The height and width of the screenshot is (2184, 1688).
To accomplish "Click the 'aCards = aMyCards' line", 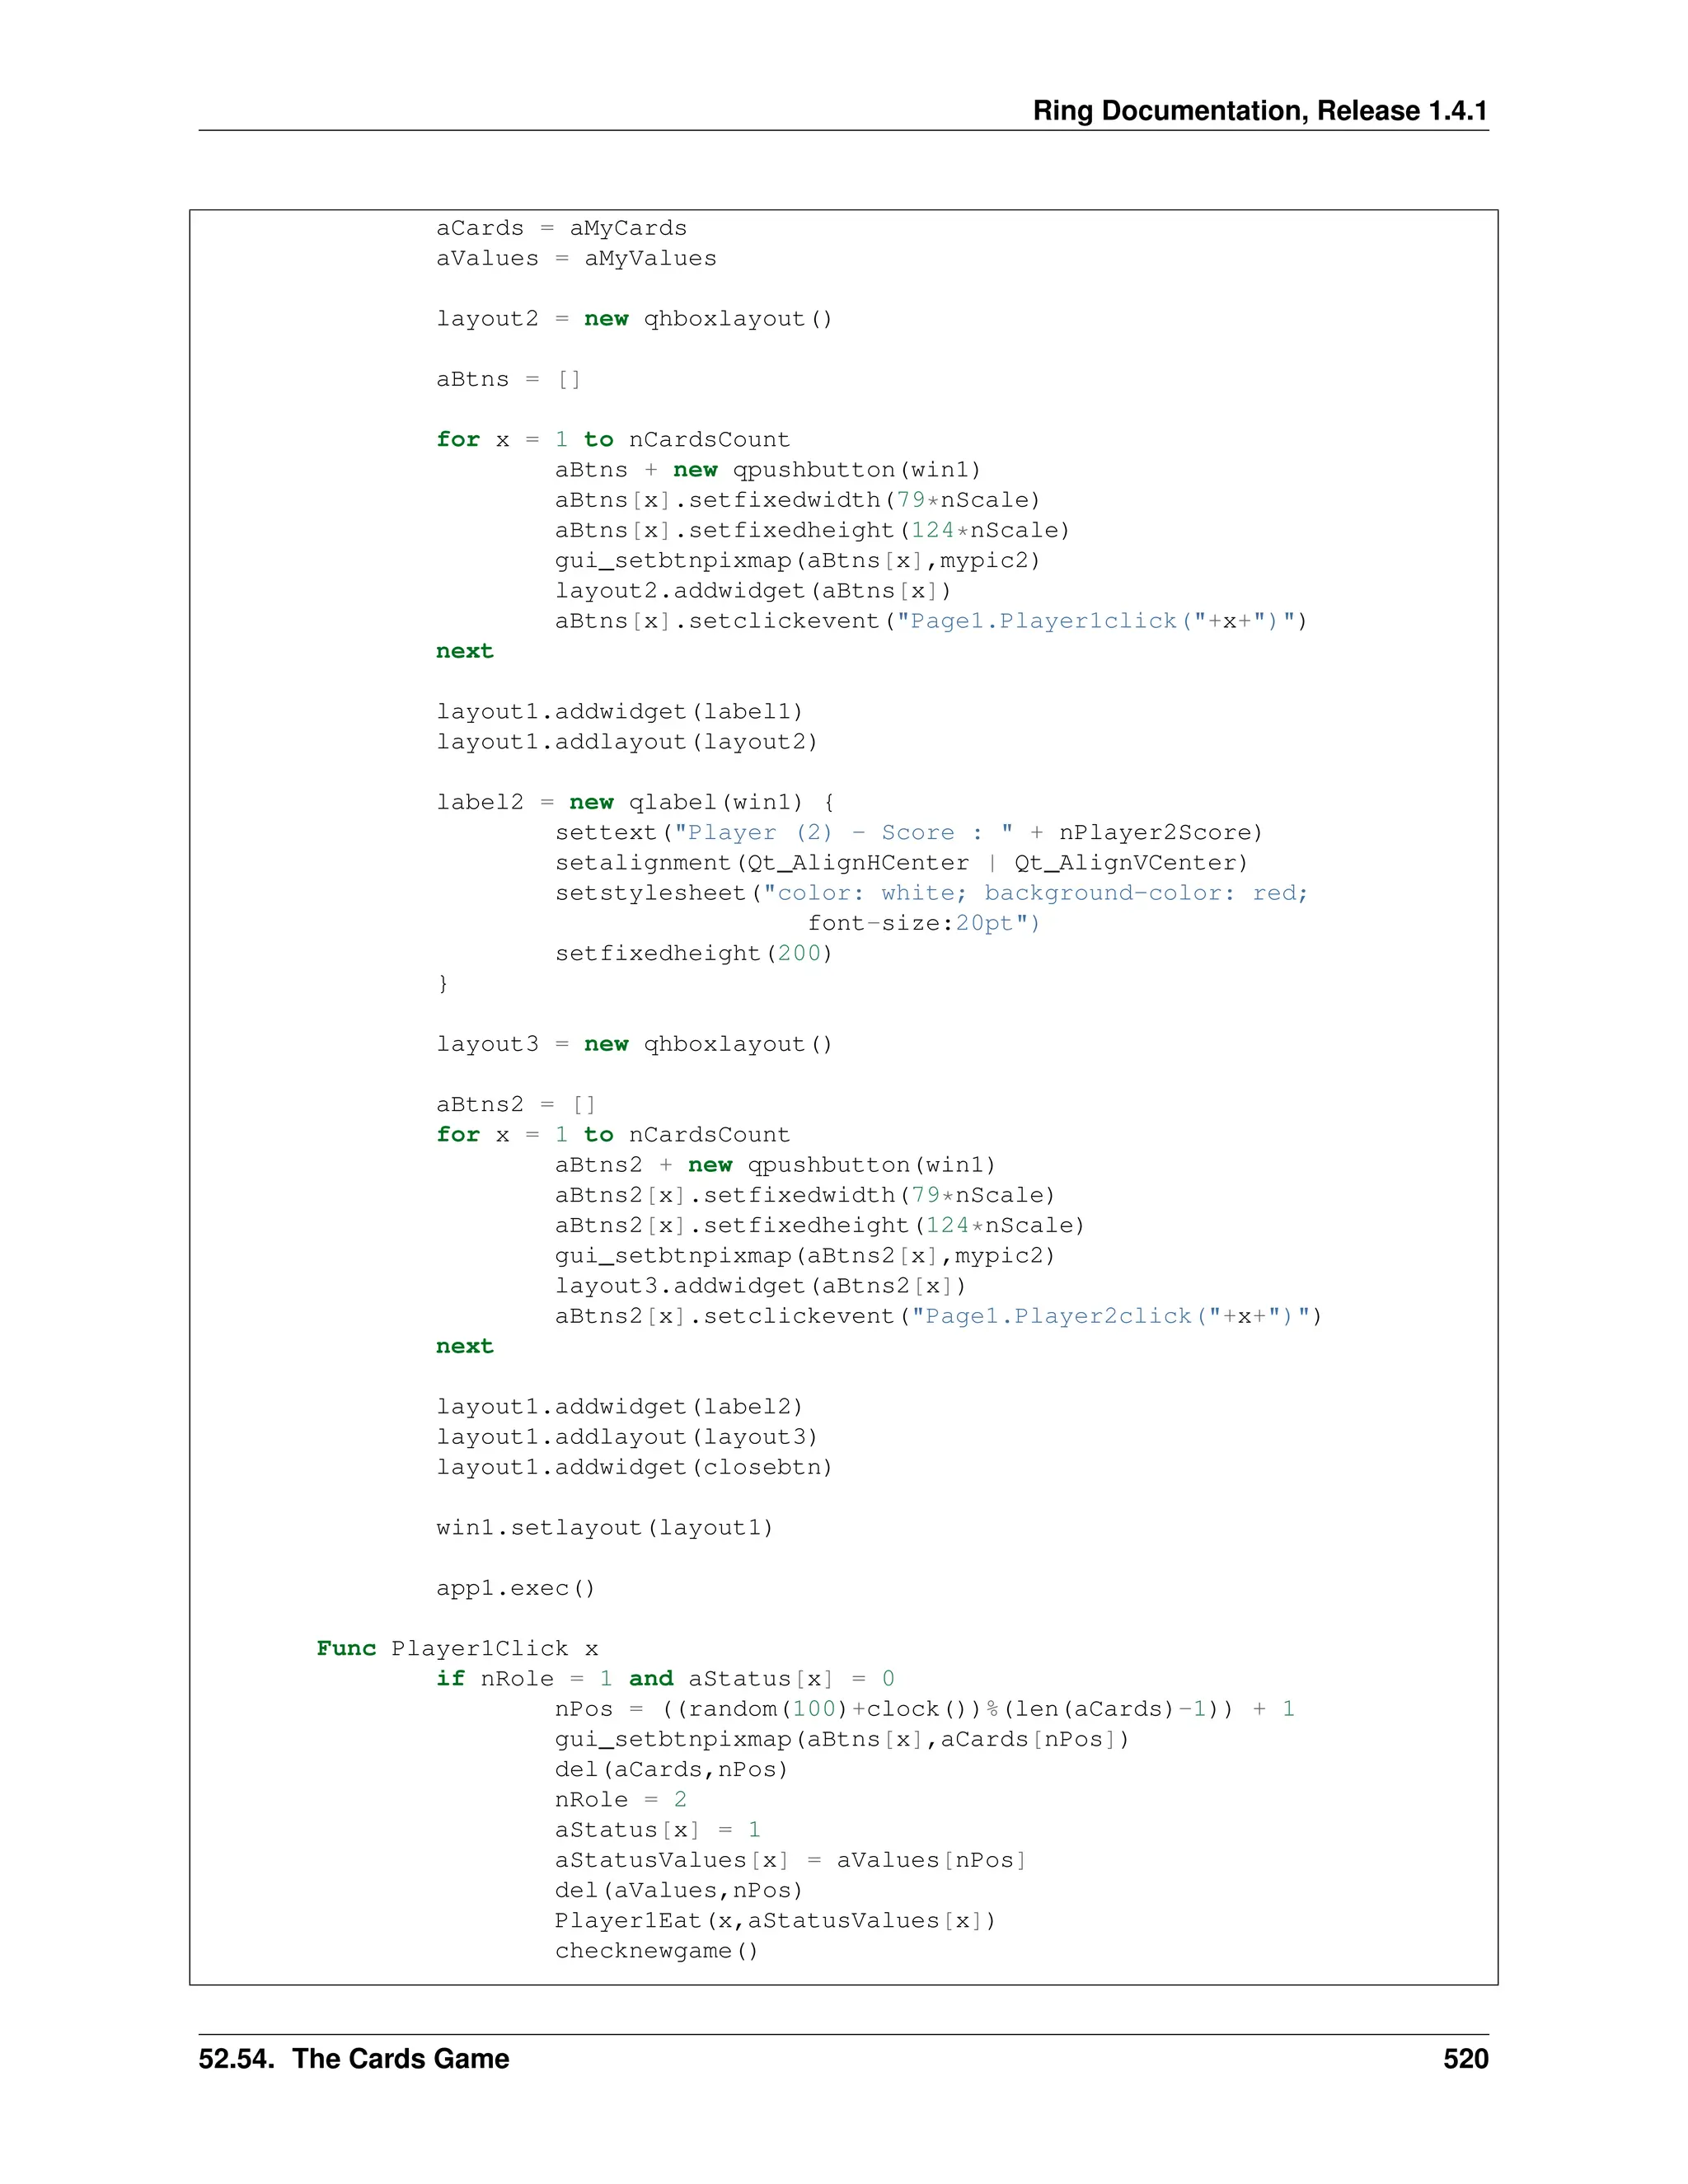I will coord(561,228).
